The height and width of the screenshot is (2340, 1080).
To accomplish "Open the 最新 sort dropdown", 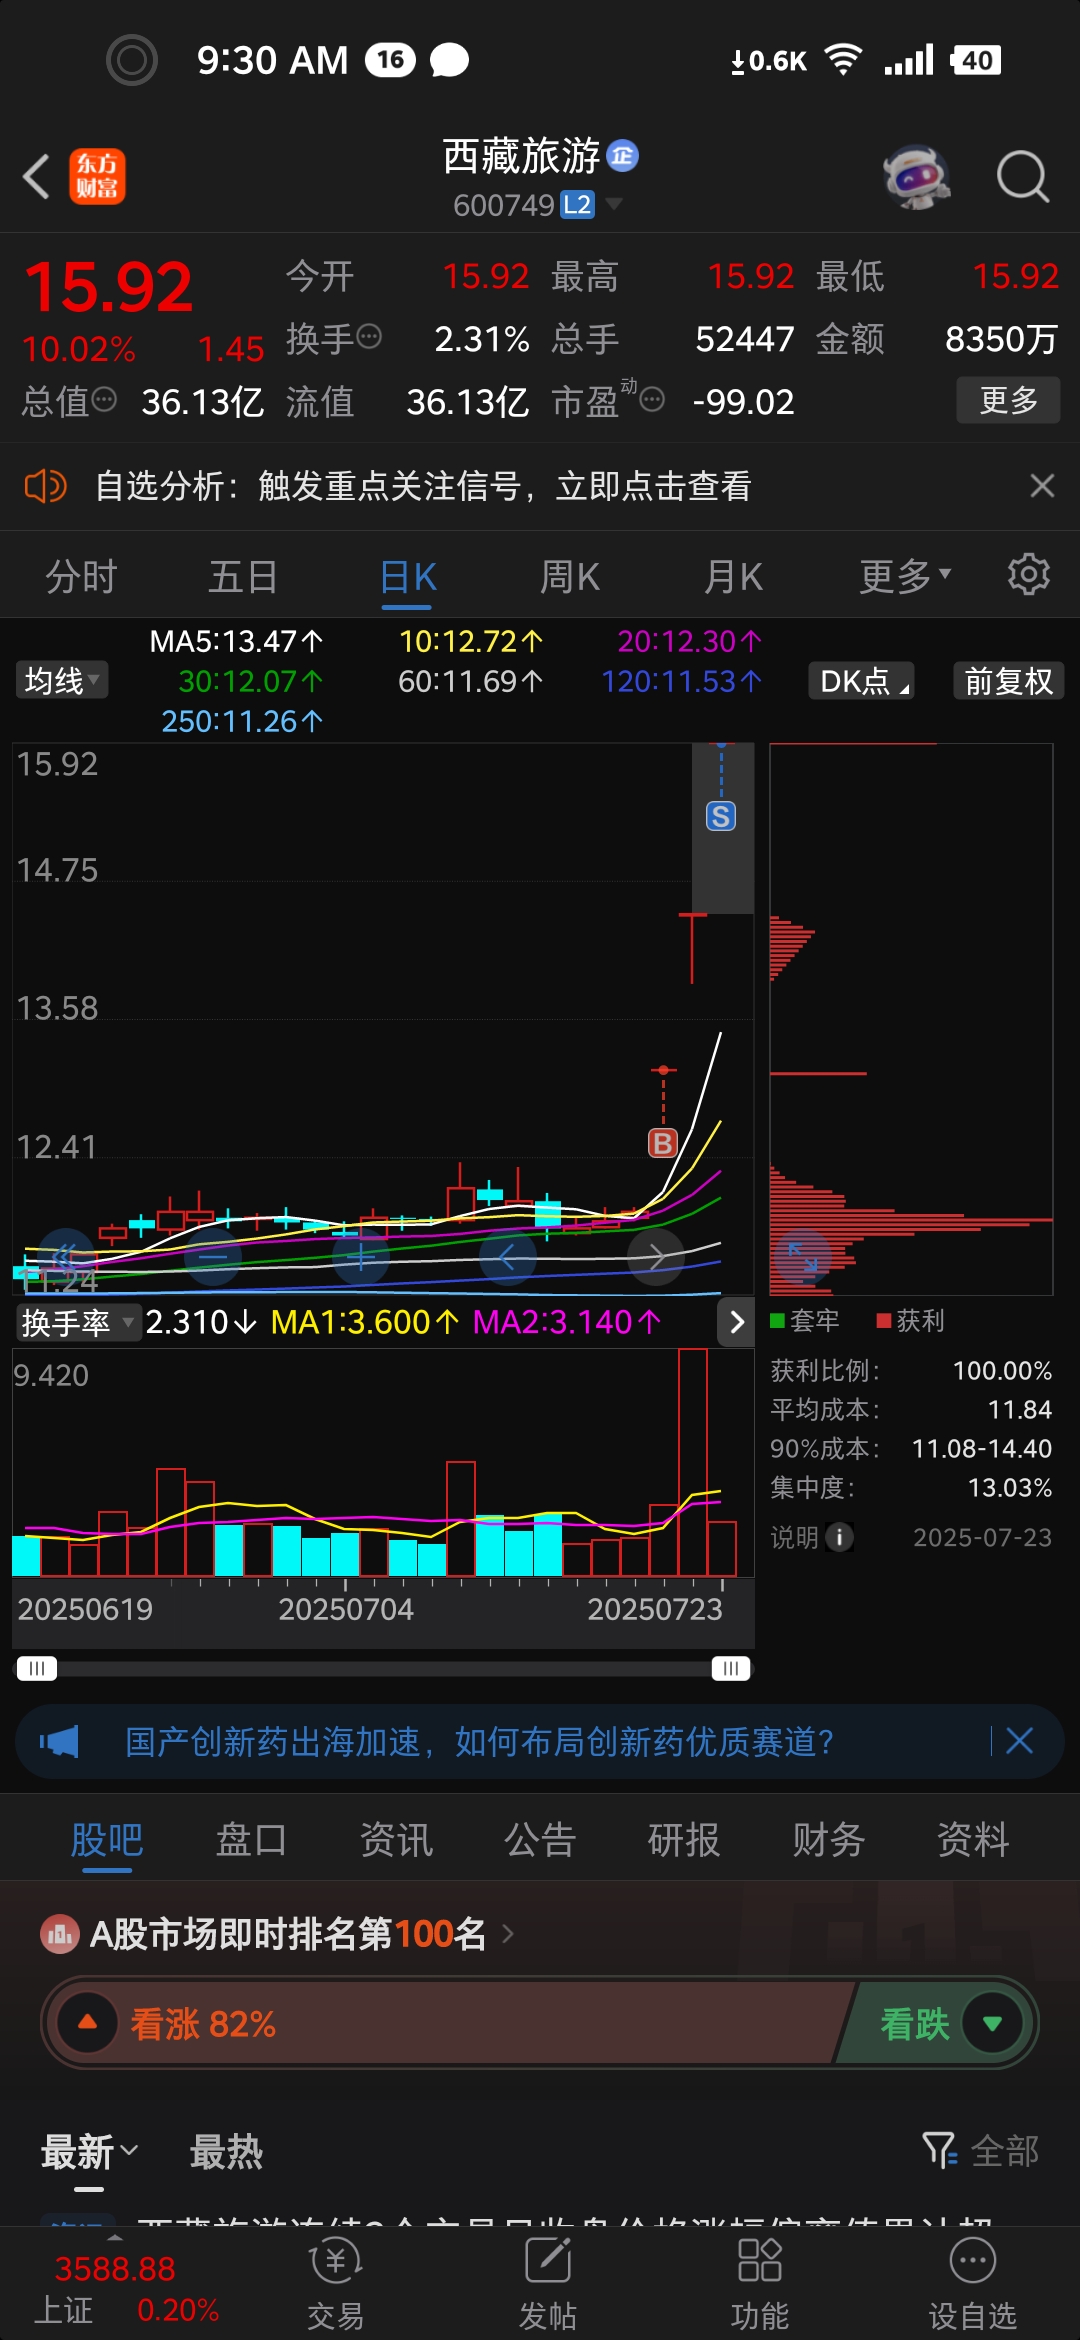I will point(89,2151).
